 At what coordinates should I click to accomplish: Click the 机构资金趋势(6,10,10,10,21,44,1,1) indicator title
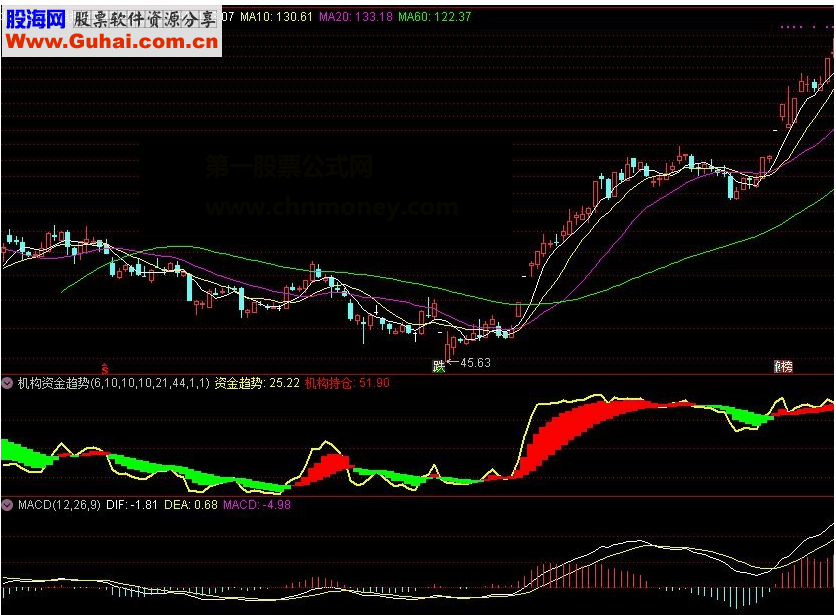pos(114,383)
